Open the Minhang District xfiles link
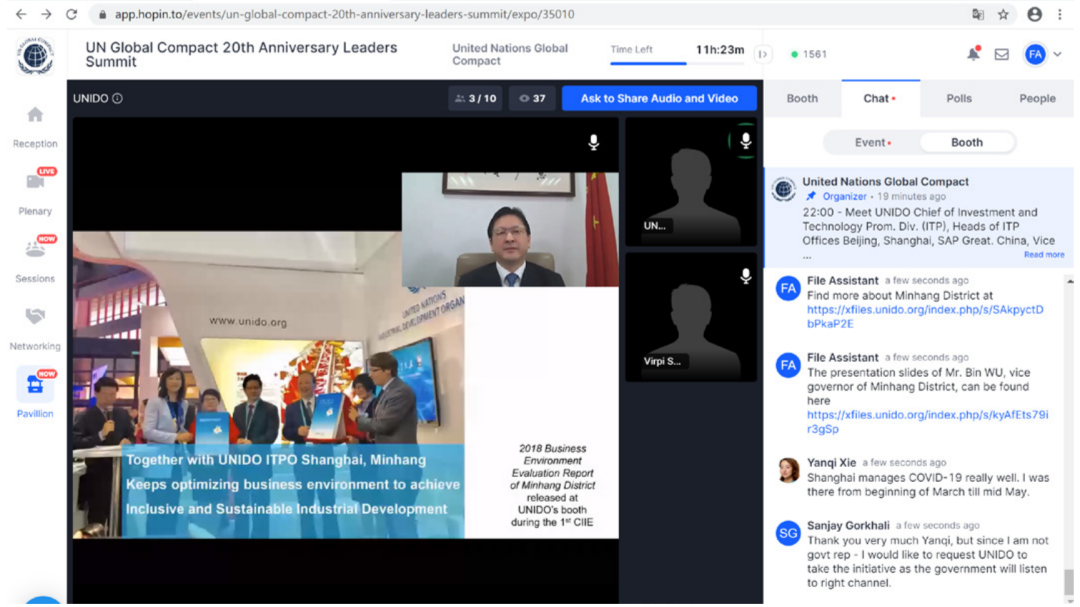The image size is (1080, 607). click(x=925, y=317)
